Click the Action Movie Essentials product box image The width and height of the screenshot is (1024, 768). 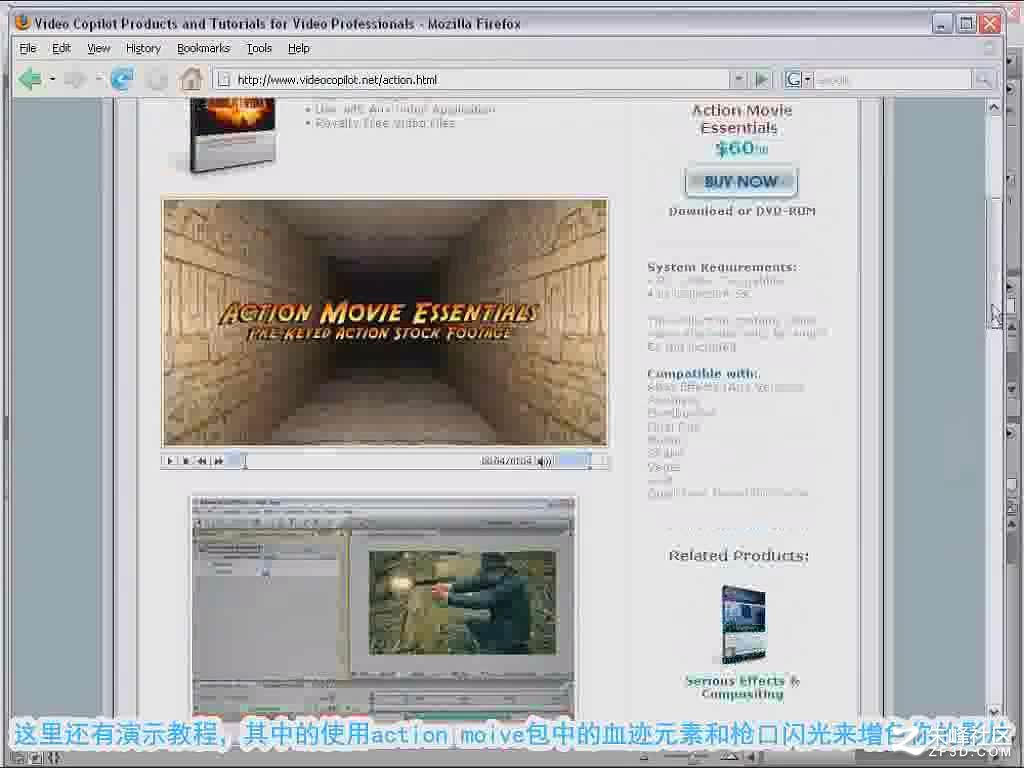(232, 135)
